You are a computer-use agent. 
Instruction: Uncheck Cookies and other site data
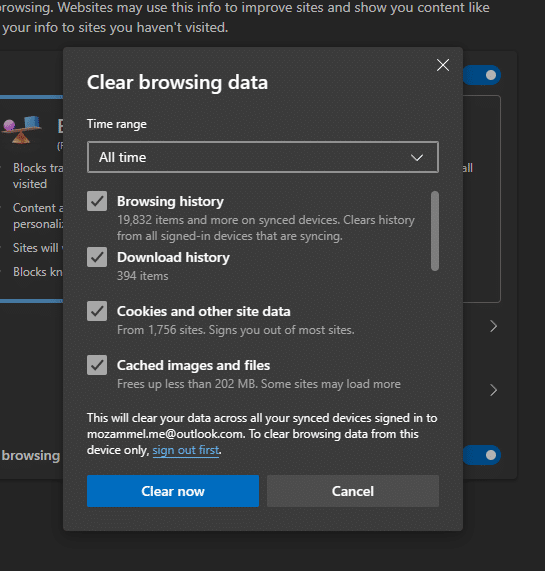(97, 311)
